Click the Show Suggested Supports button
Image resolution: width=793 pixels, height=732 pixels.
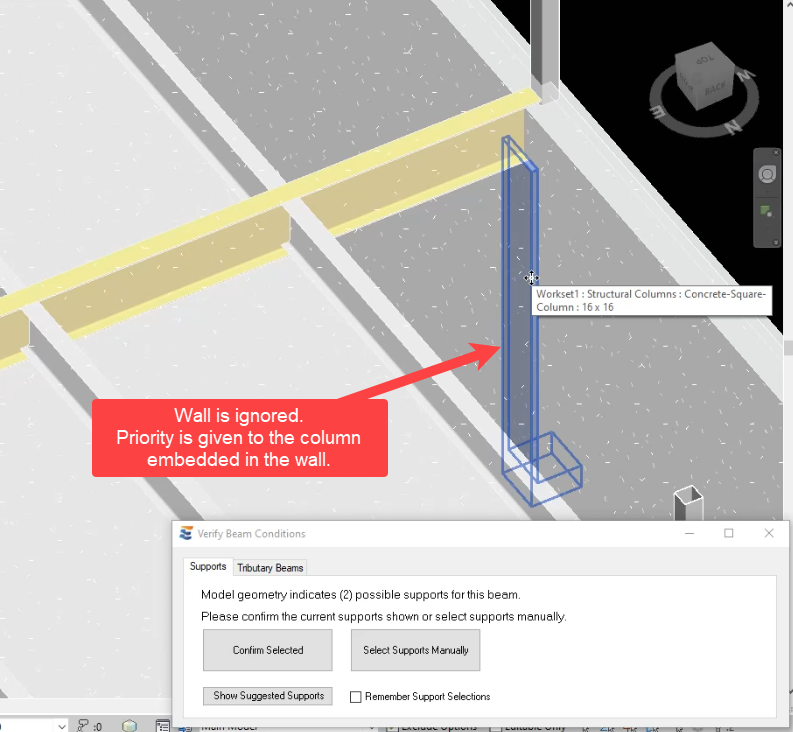pyautogui.click(x=268, y=696)
